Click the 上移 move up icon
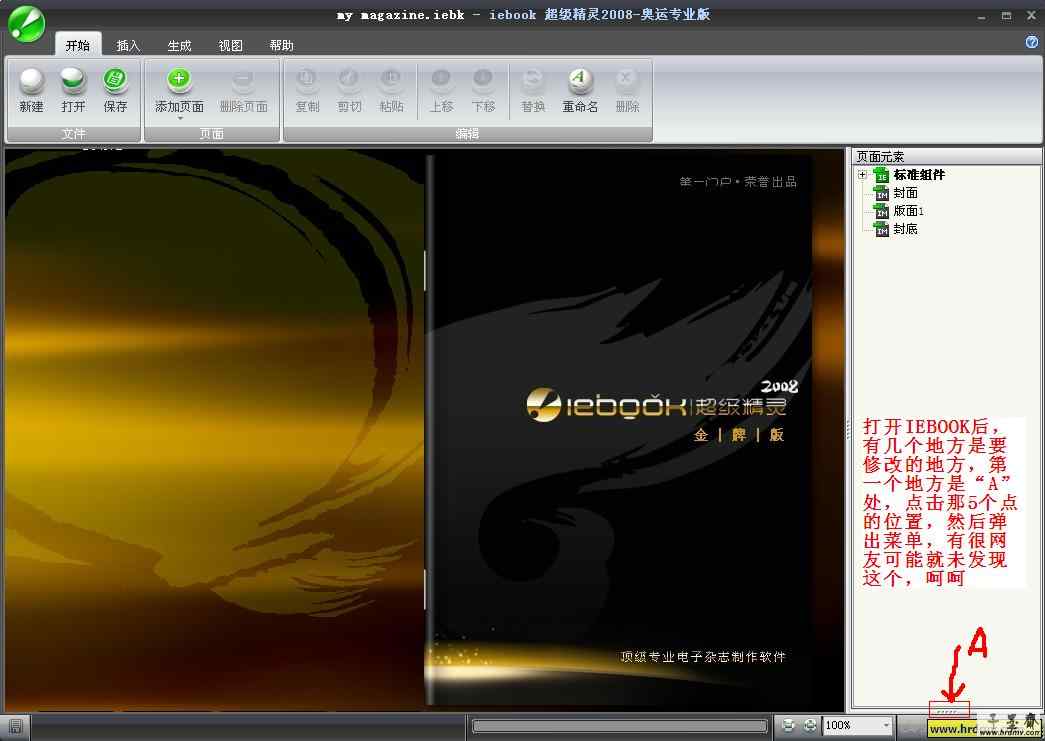 click(x=441, y=79)
